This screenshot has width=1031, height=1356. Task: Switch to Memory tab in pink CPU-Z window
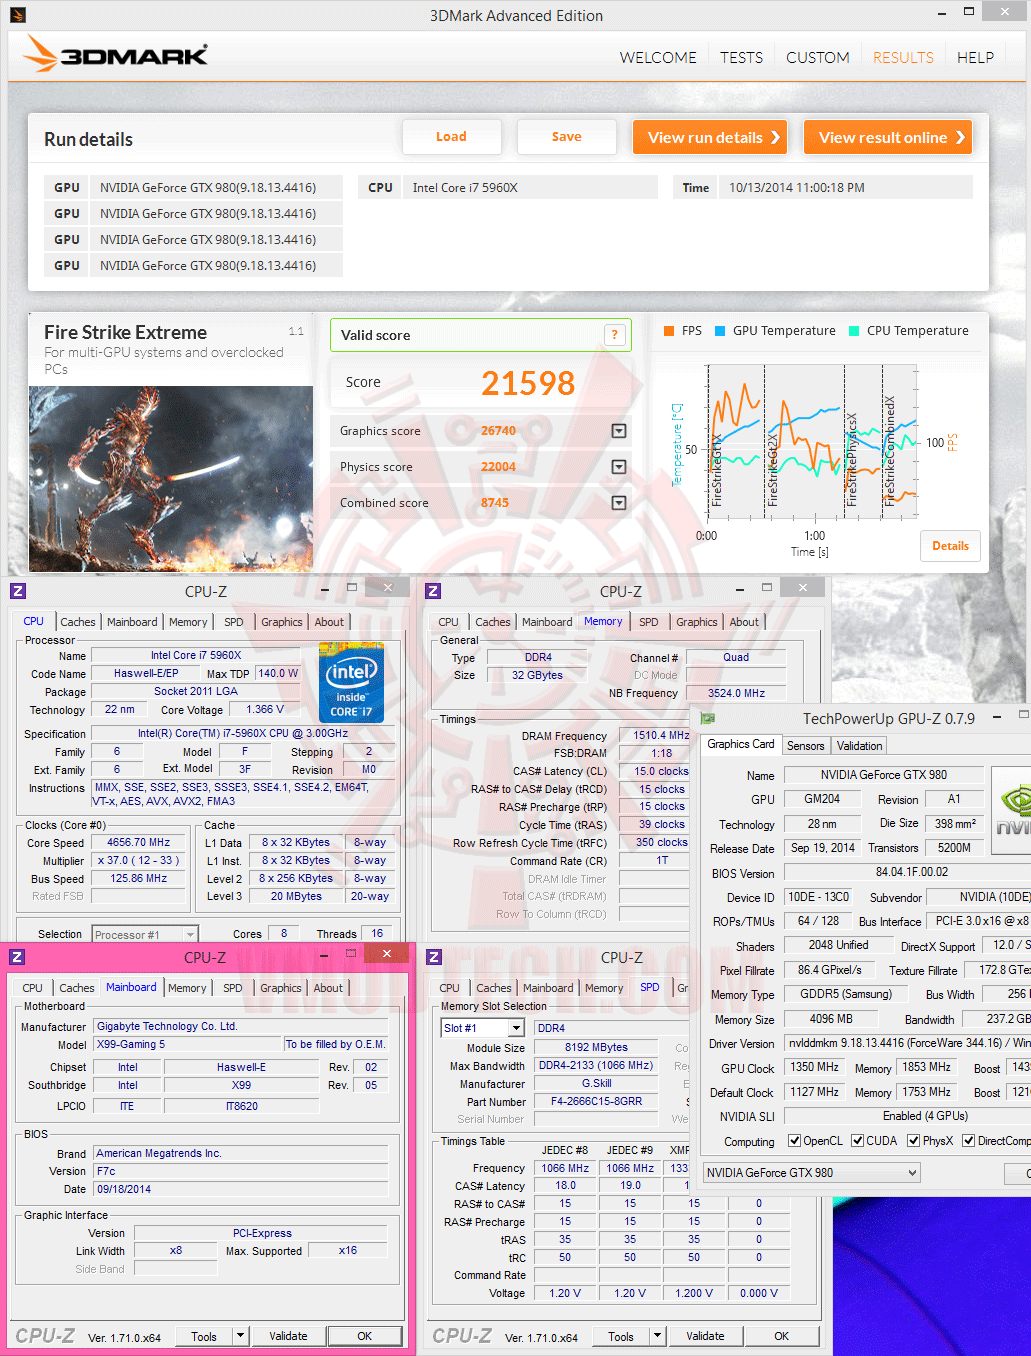coord(187,988)
